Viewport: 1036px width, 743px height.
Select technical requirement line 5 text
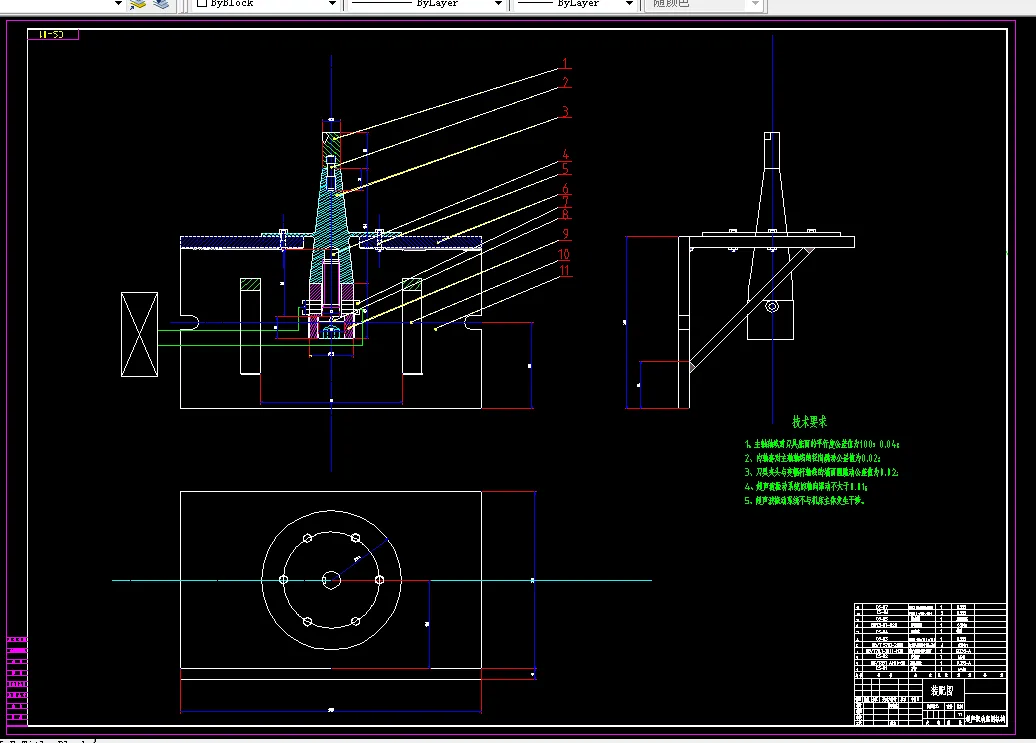click(804, 501)
